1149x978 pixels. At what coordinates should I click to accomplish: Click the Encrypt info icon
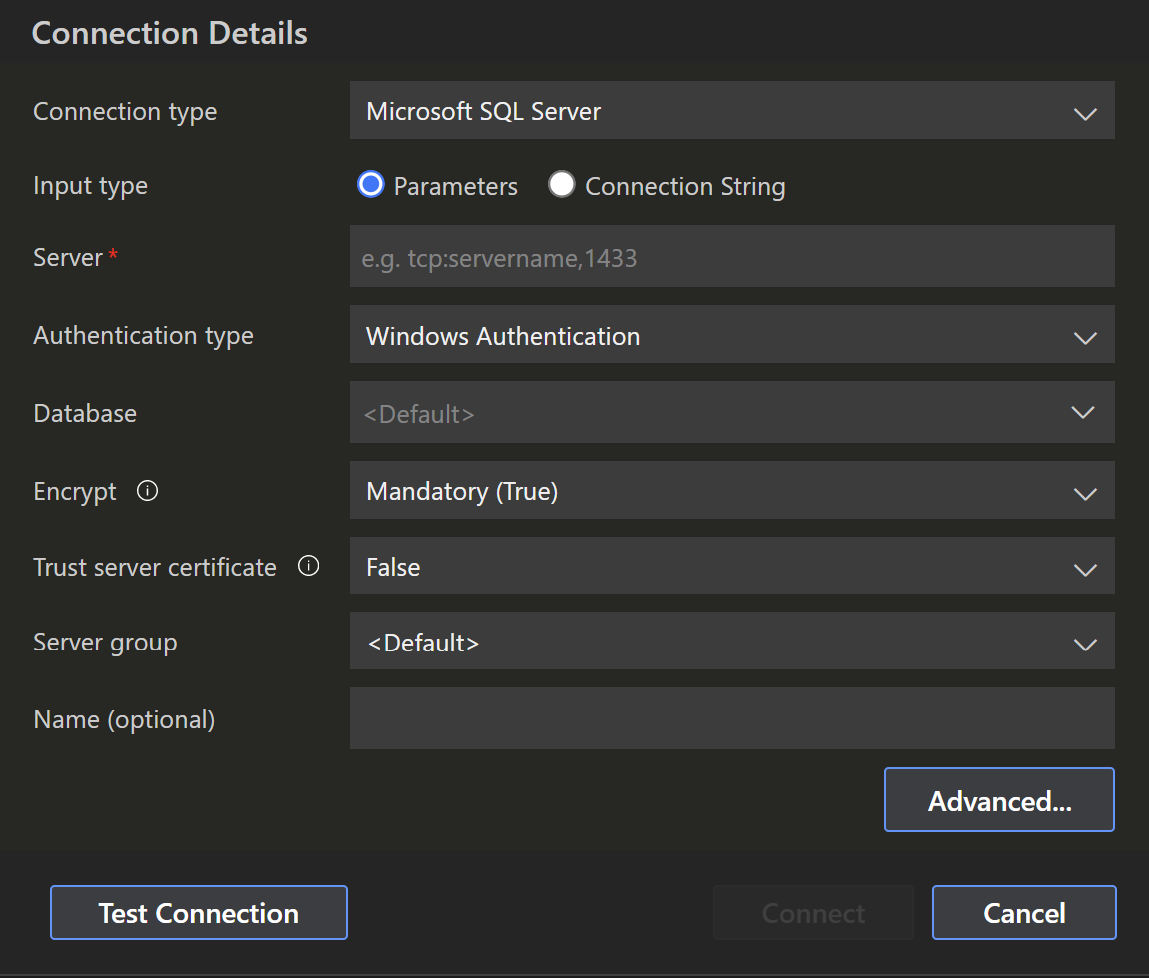147,490
